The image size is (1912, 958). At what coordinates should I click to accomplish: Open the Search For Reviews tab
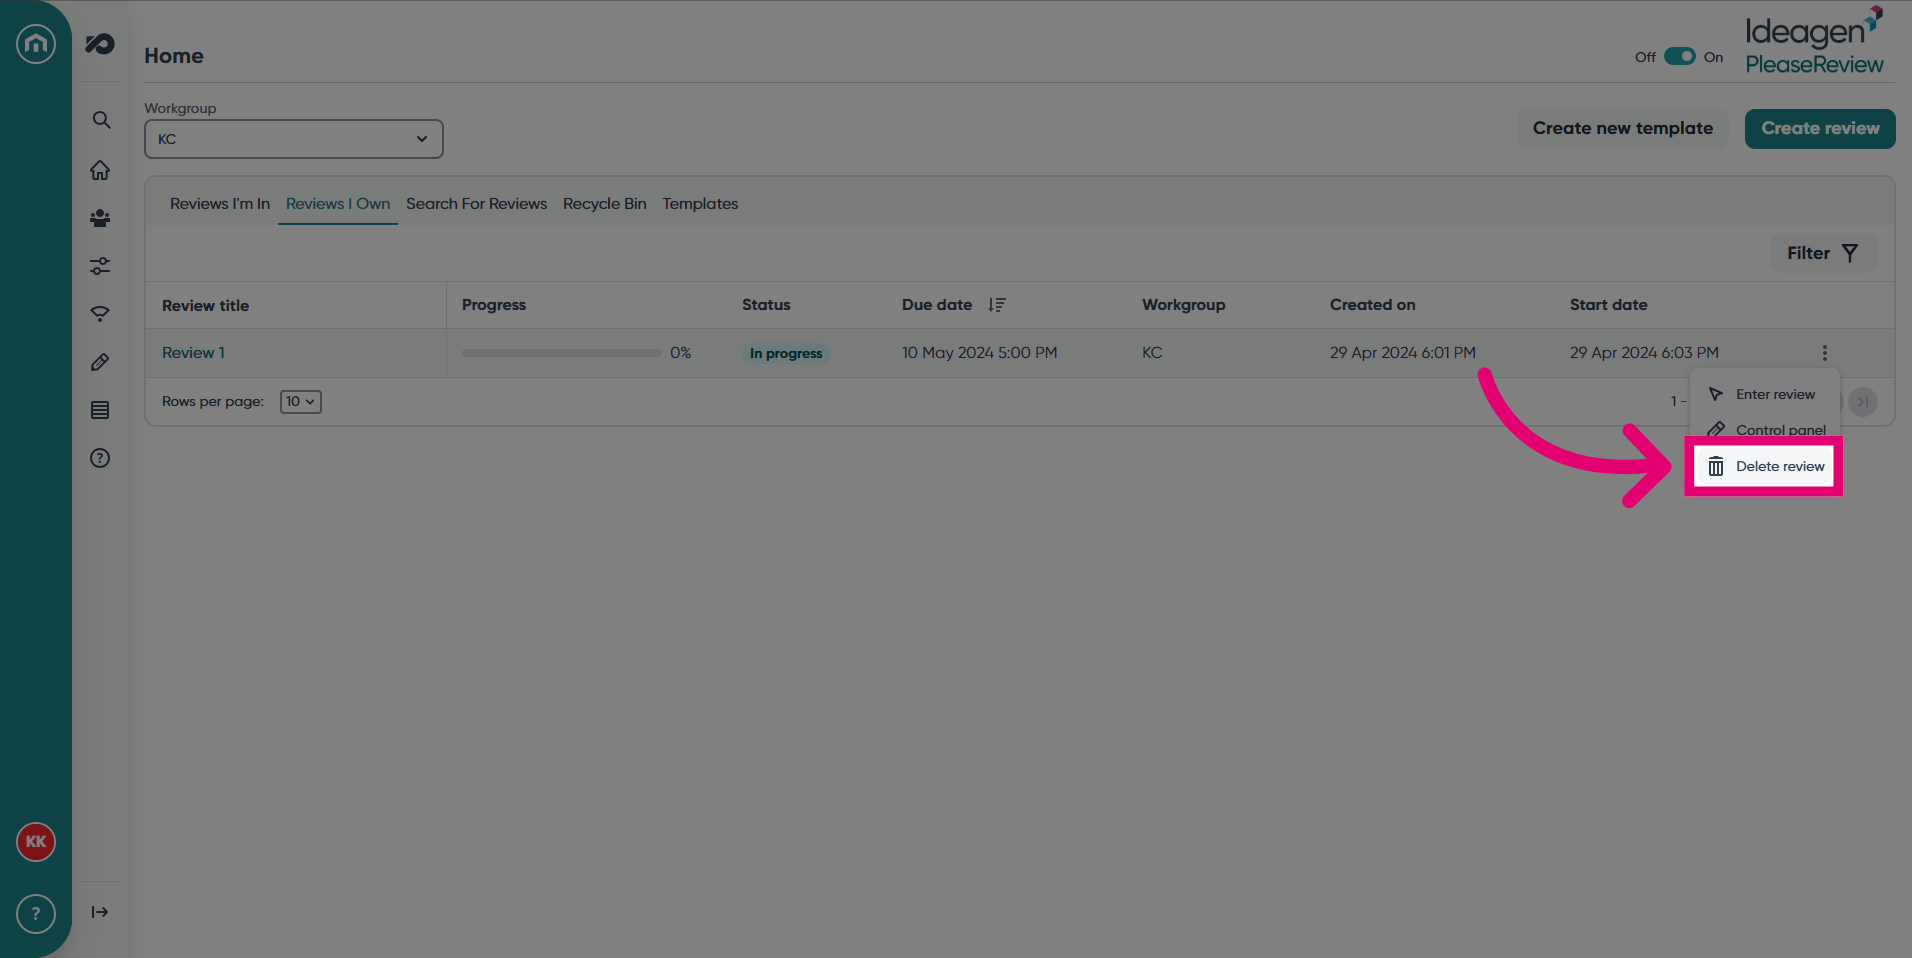click(x=477, y=204)
